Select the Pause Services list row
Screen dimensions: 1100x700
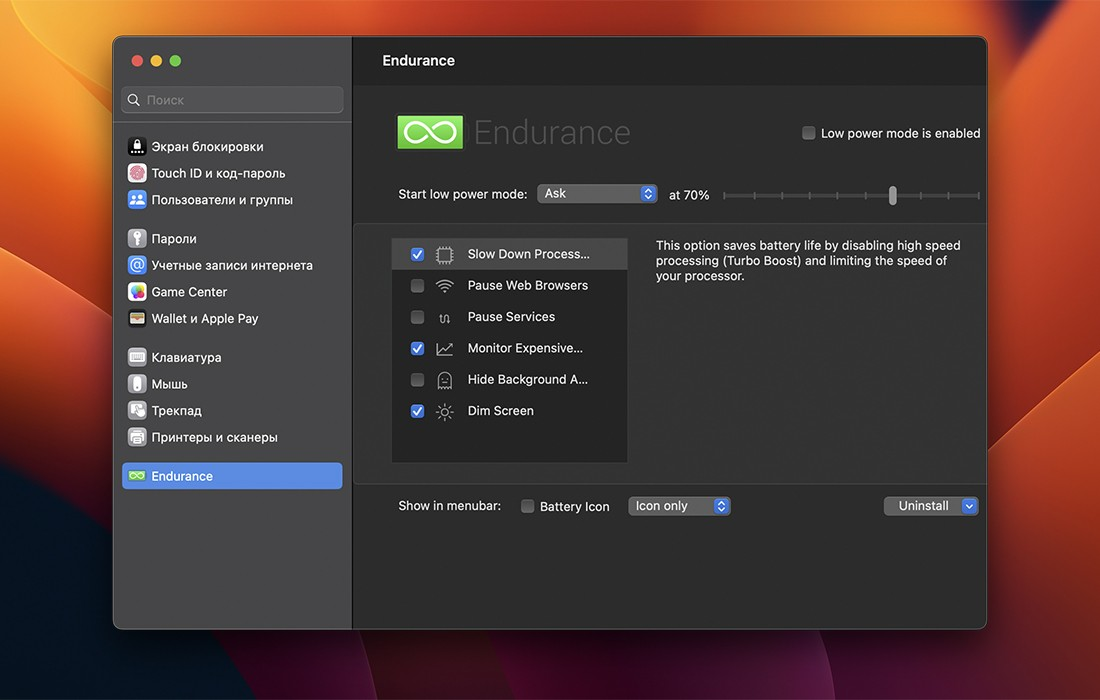pyautogui.click(x=510, y=317)
